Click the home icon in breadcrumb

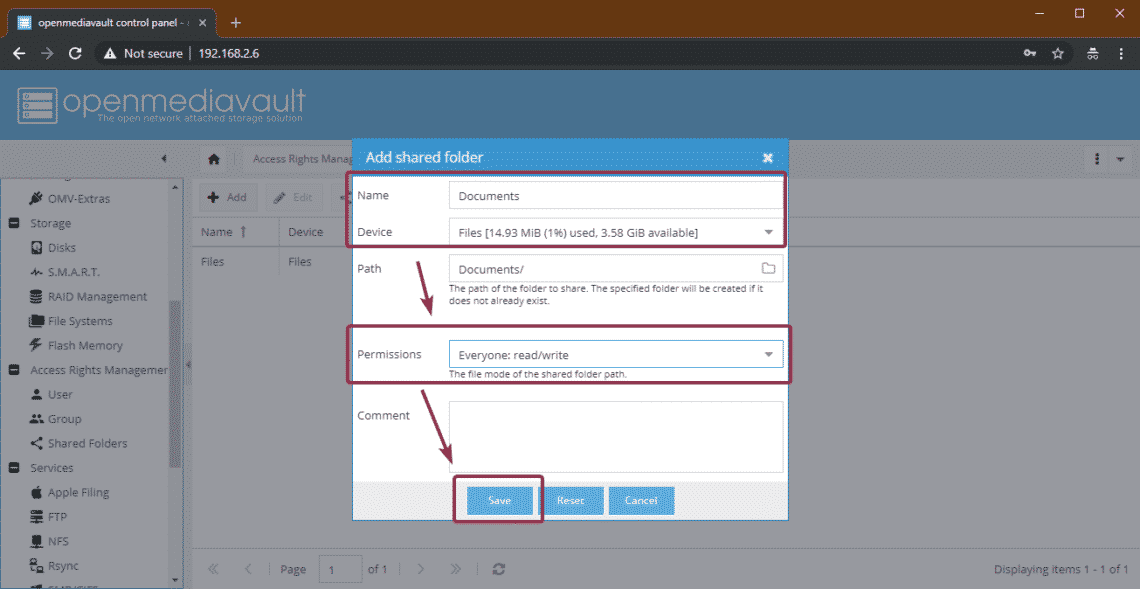point(214,159)
